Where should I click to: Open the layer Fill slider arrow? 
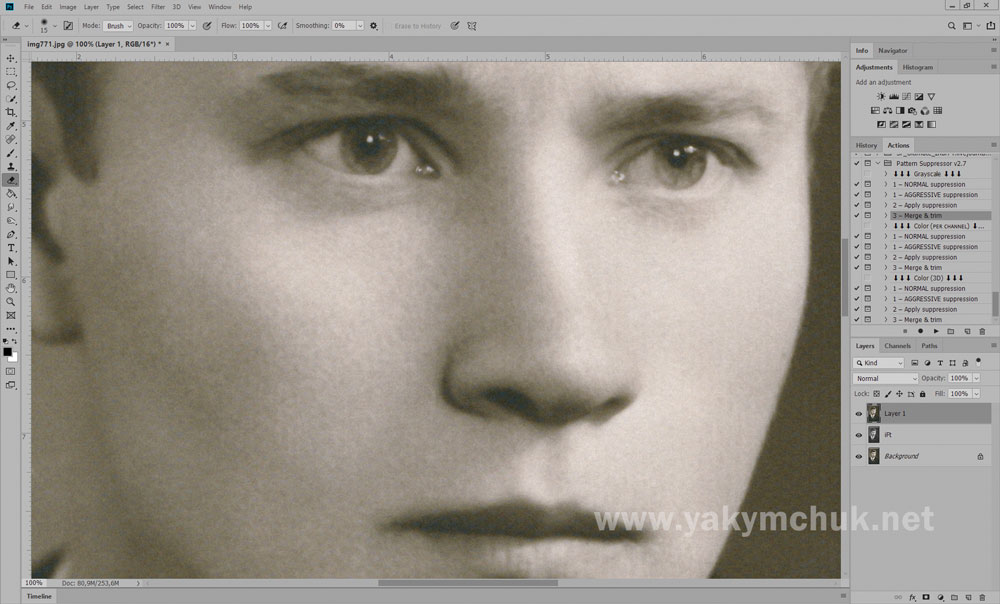coord(976,394)
